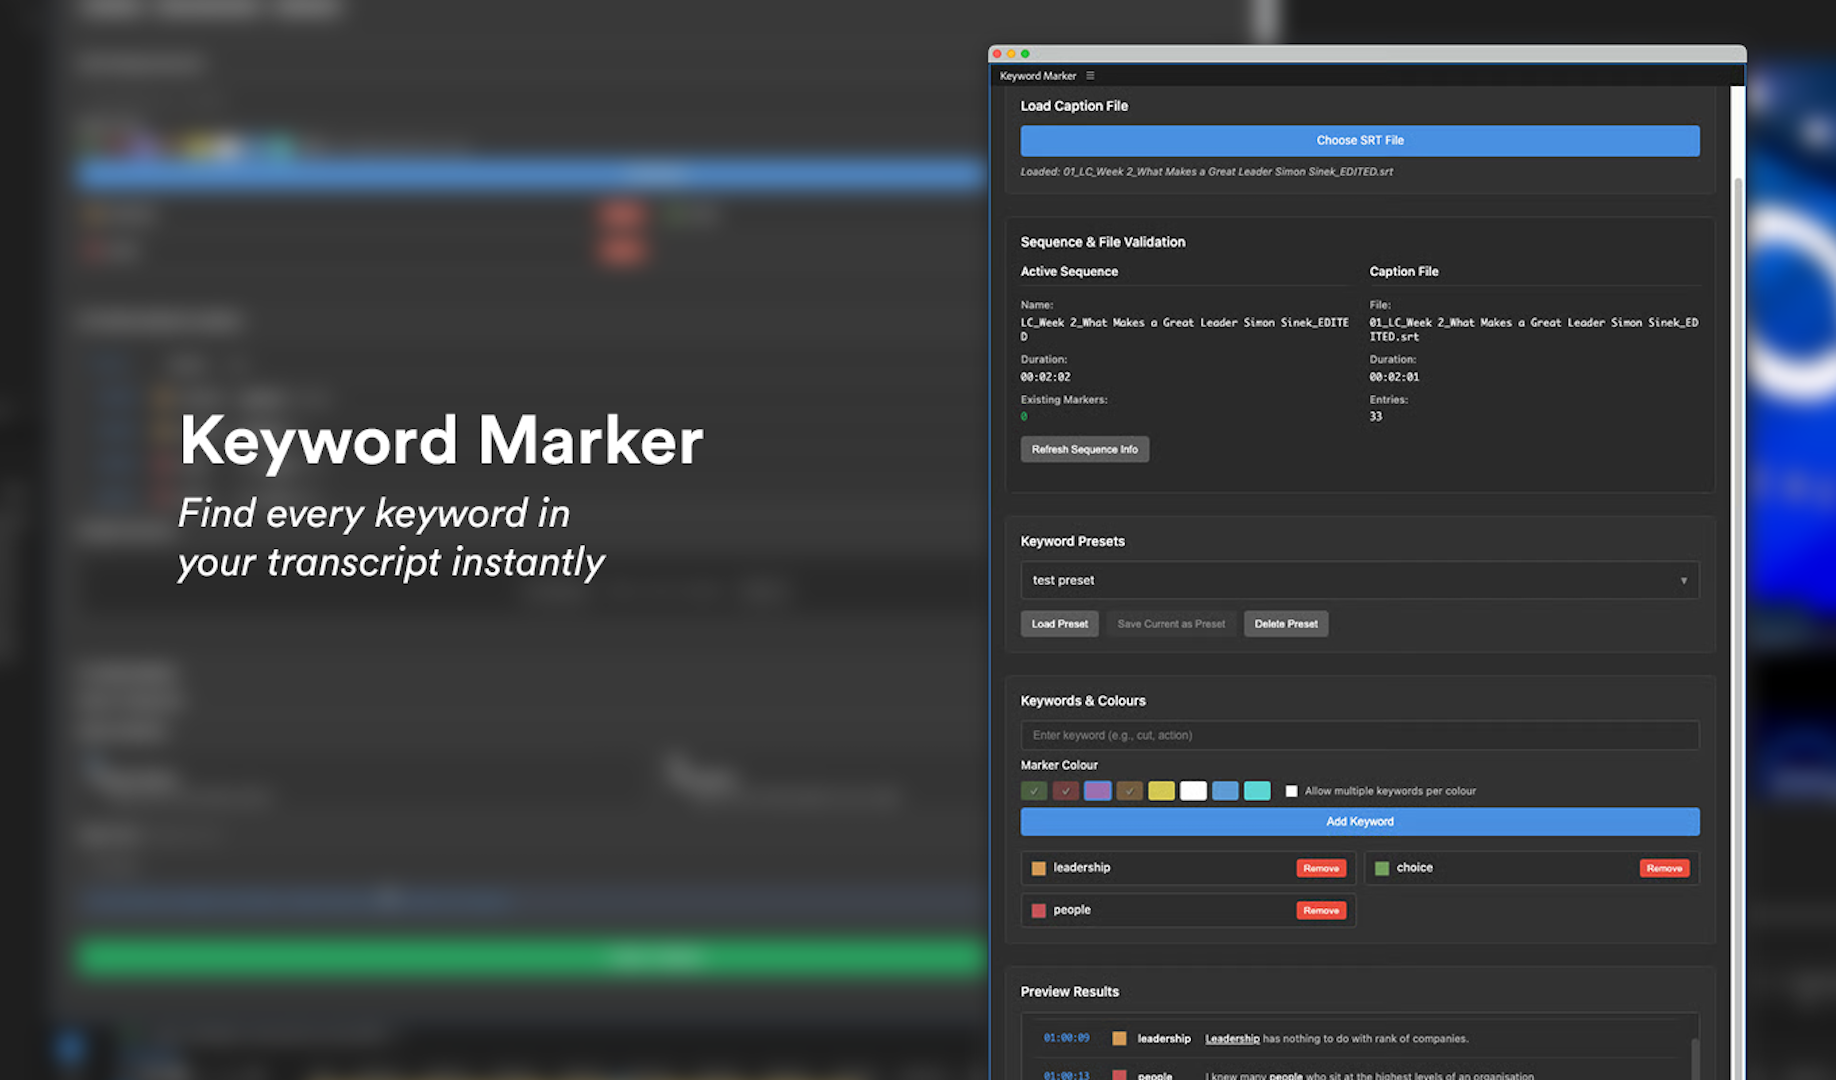Image resolution: width=1836 pixels, height=1080 pixels.
Task: Click Delete Preset
Action: coord(1286,623)
